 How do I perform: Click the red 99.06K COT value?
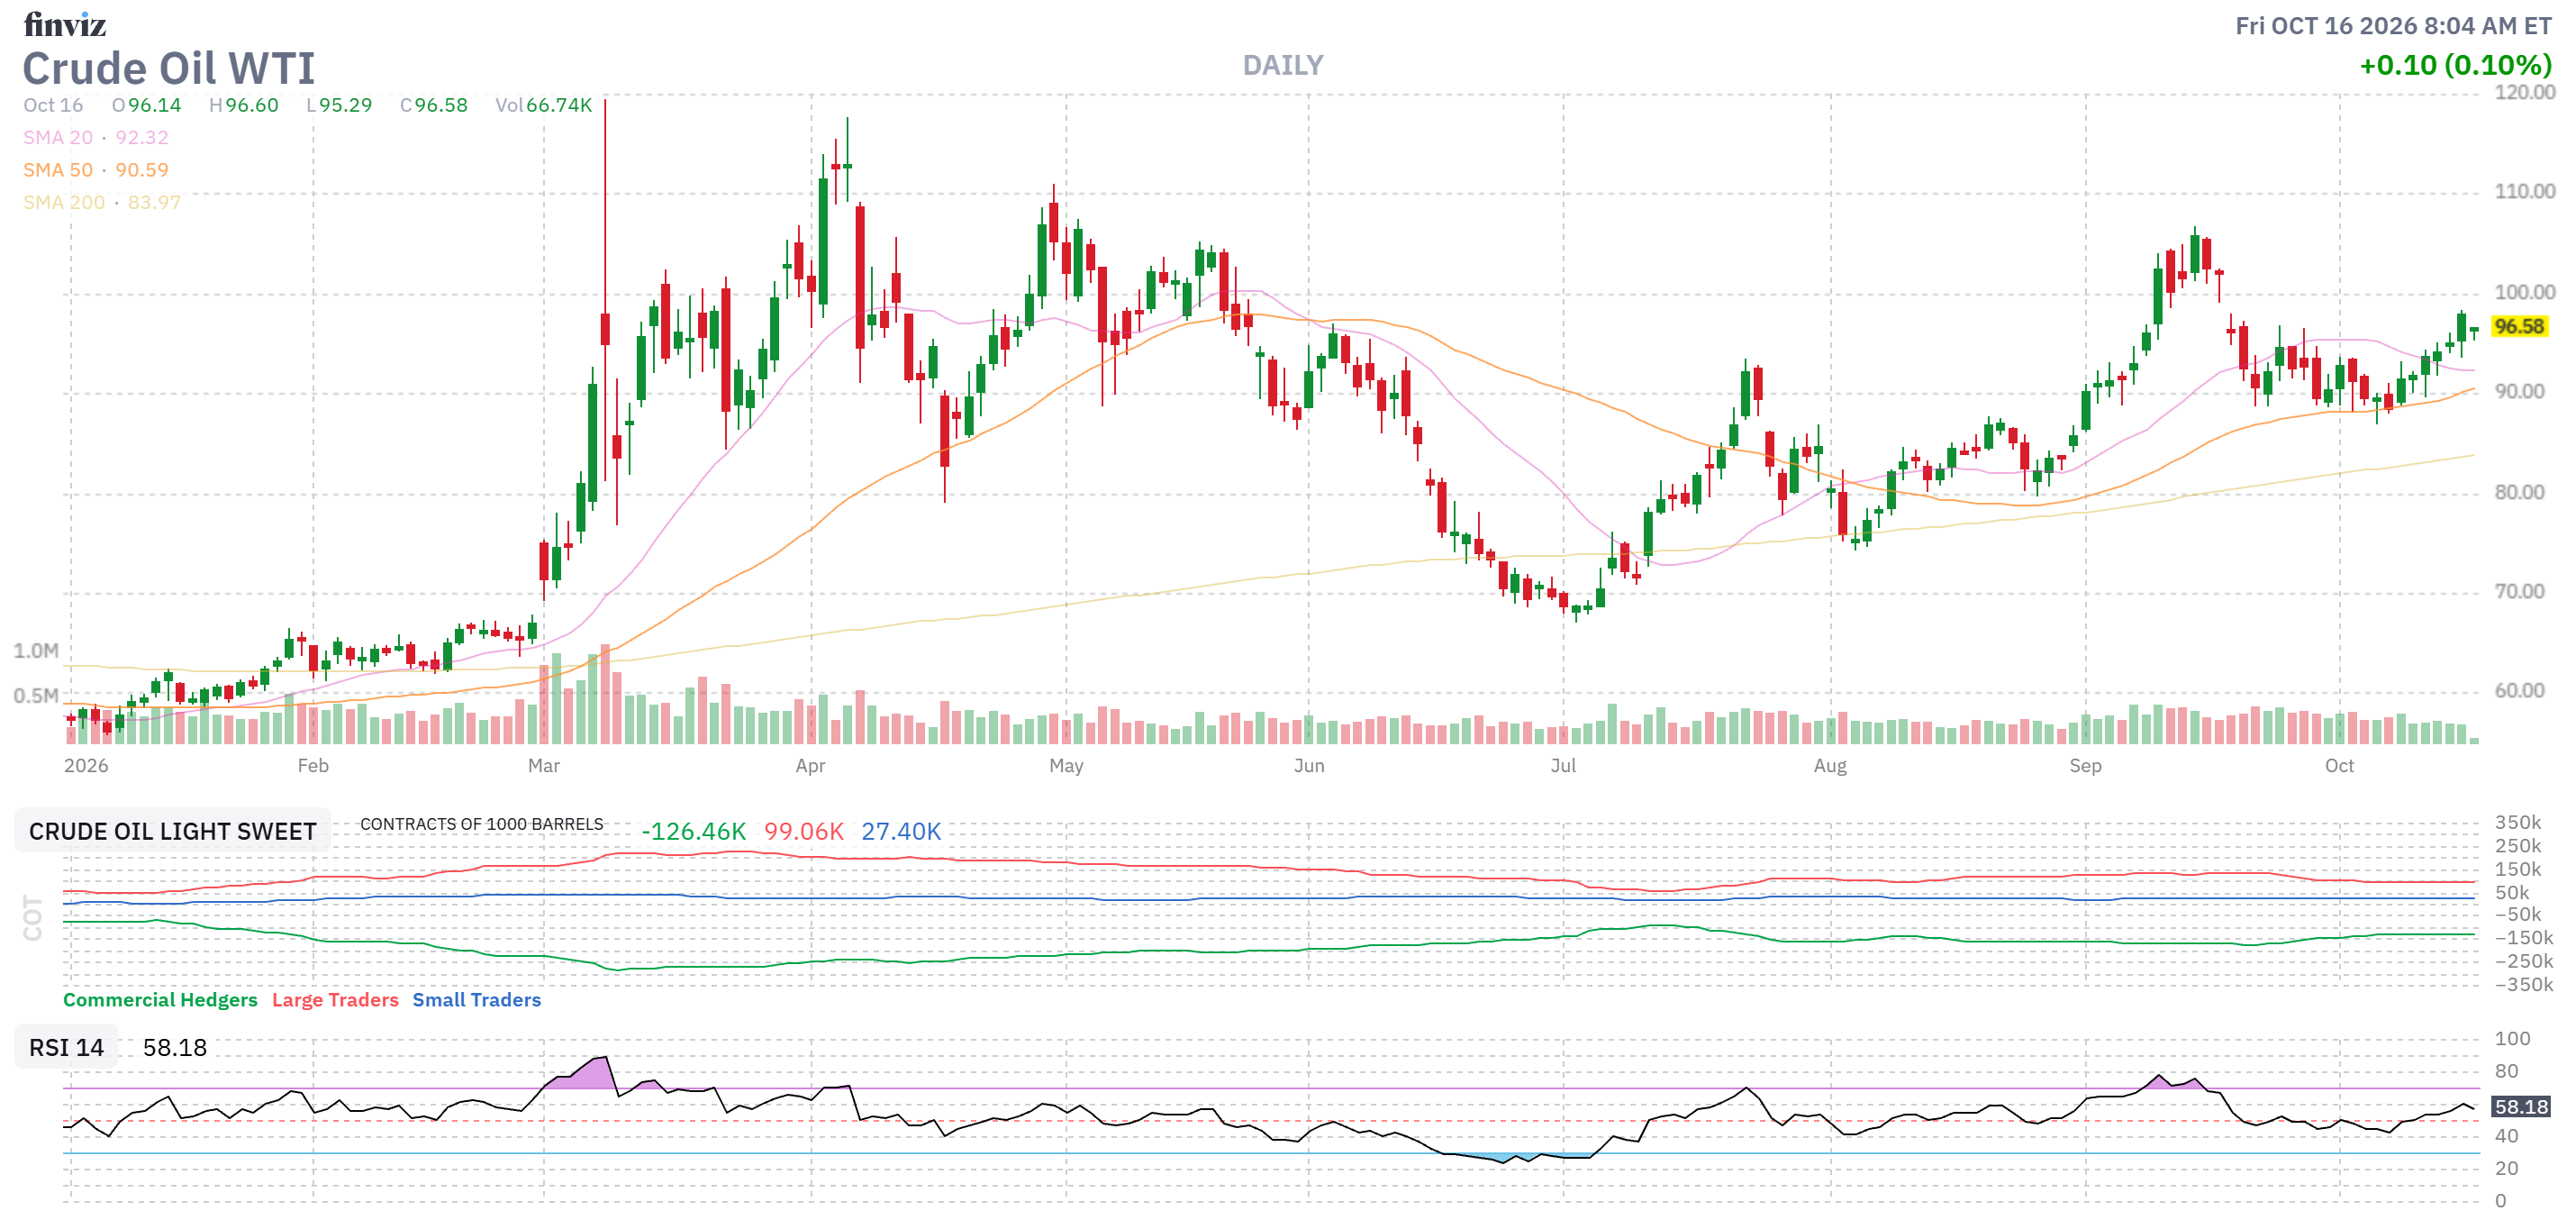tap(804, 832)
